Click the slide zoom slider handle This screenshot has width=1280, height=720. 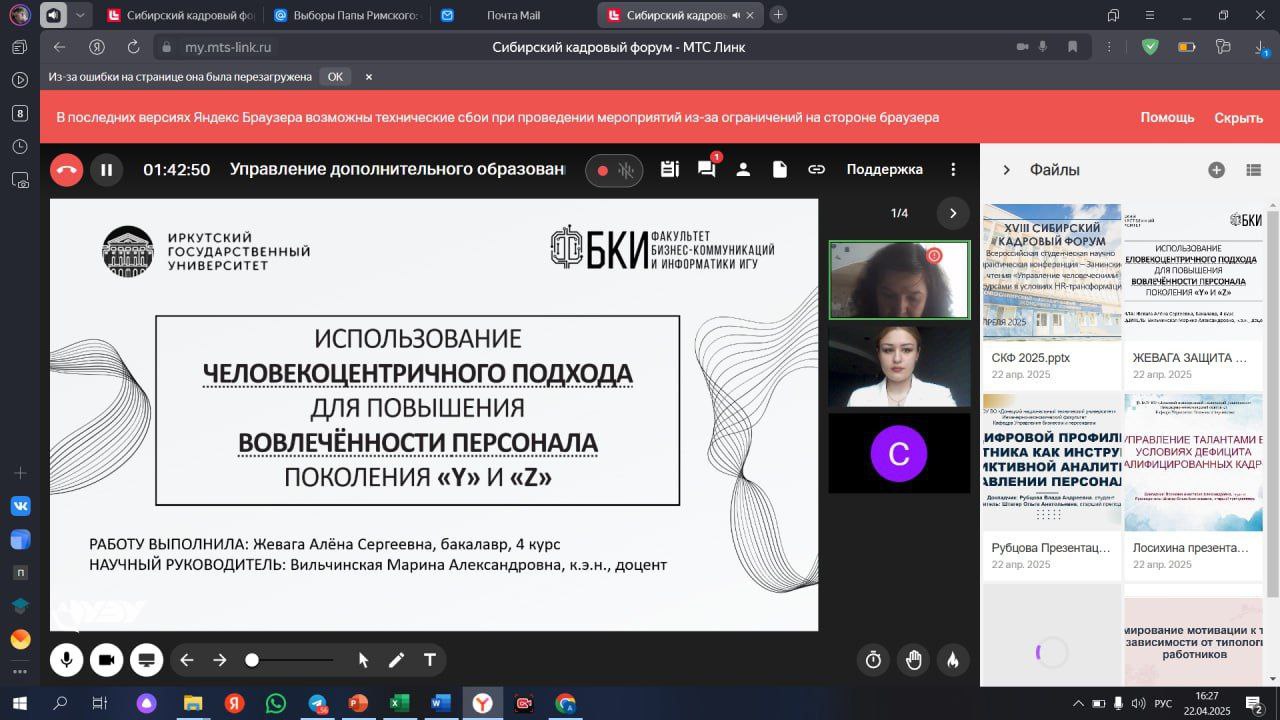pyautogui.click(x=252, y=660)
